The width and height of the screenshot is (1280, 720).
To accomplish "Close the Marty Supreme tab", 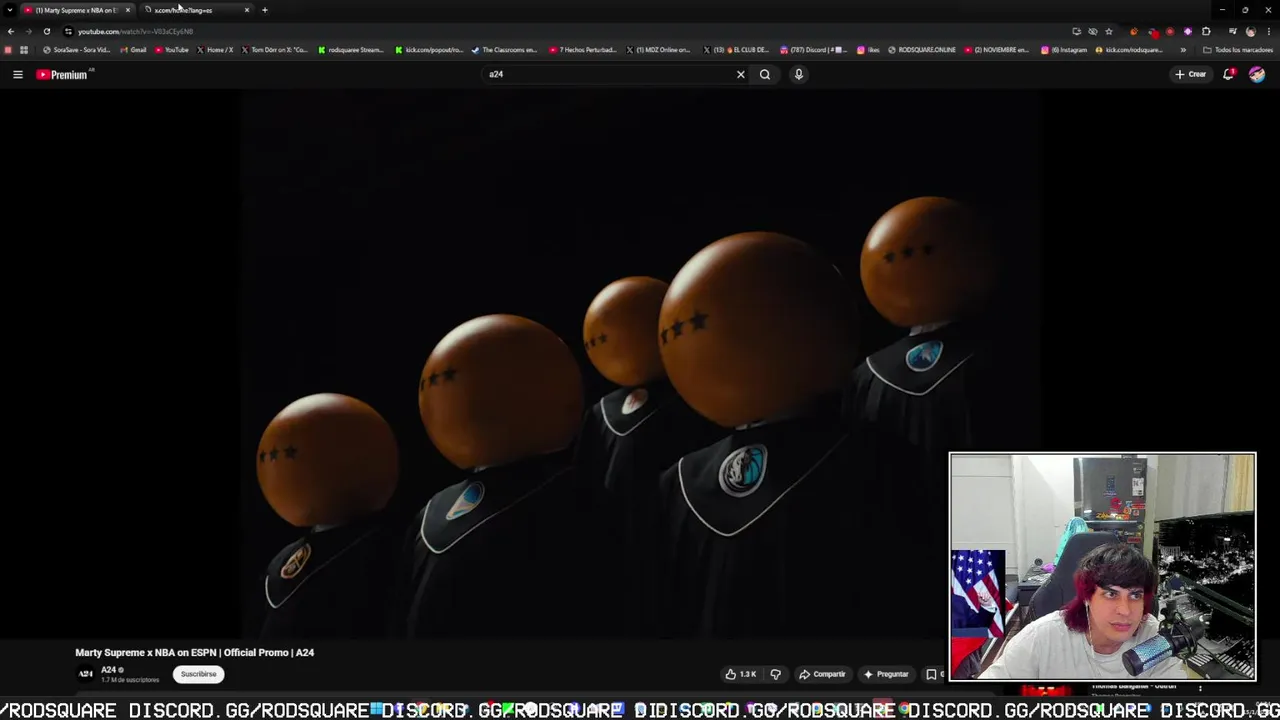I will pyautogui.click(x=128, y=10).
